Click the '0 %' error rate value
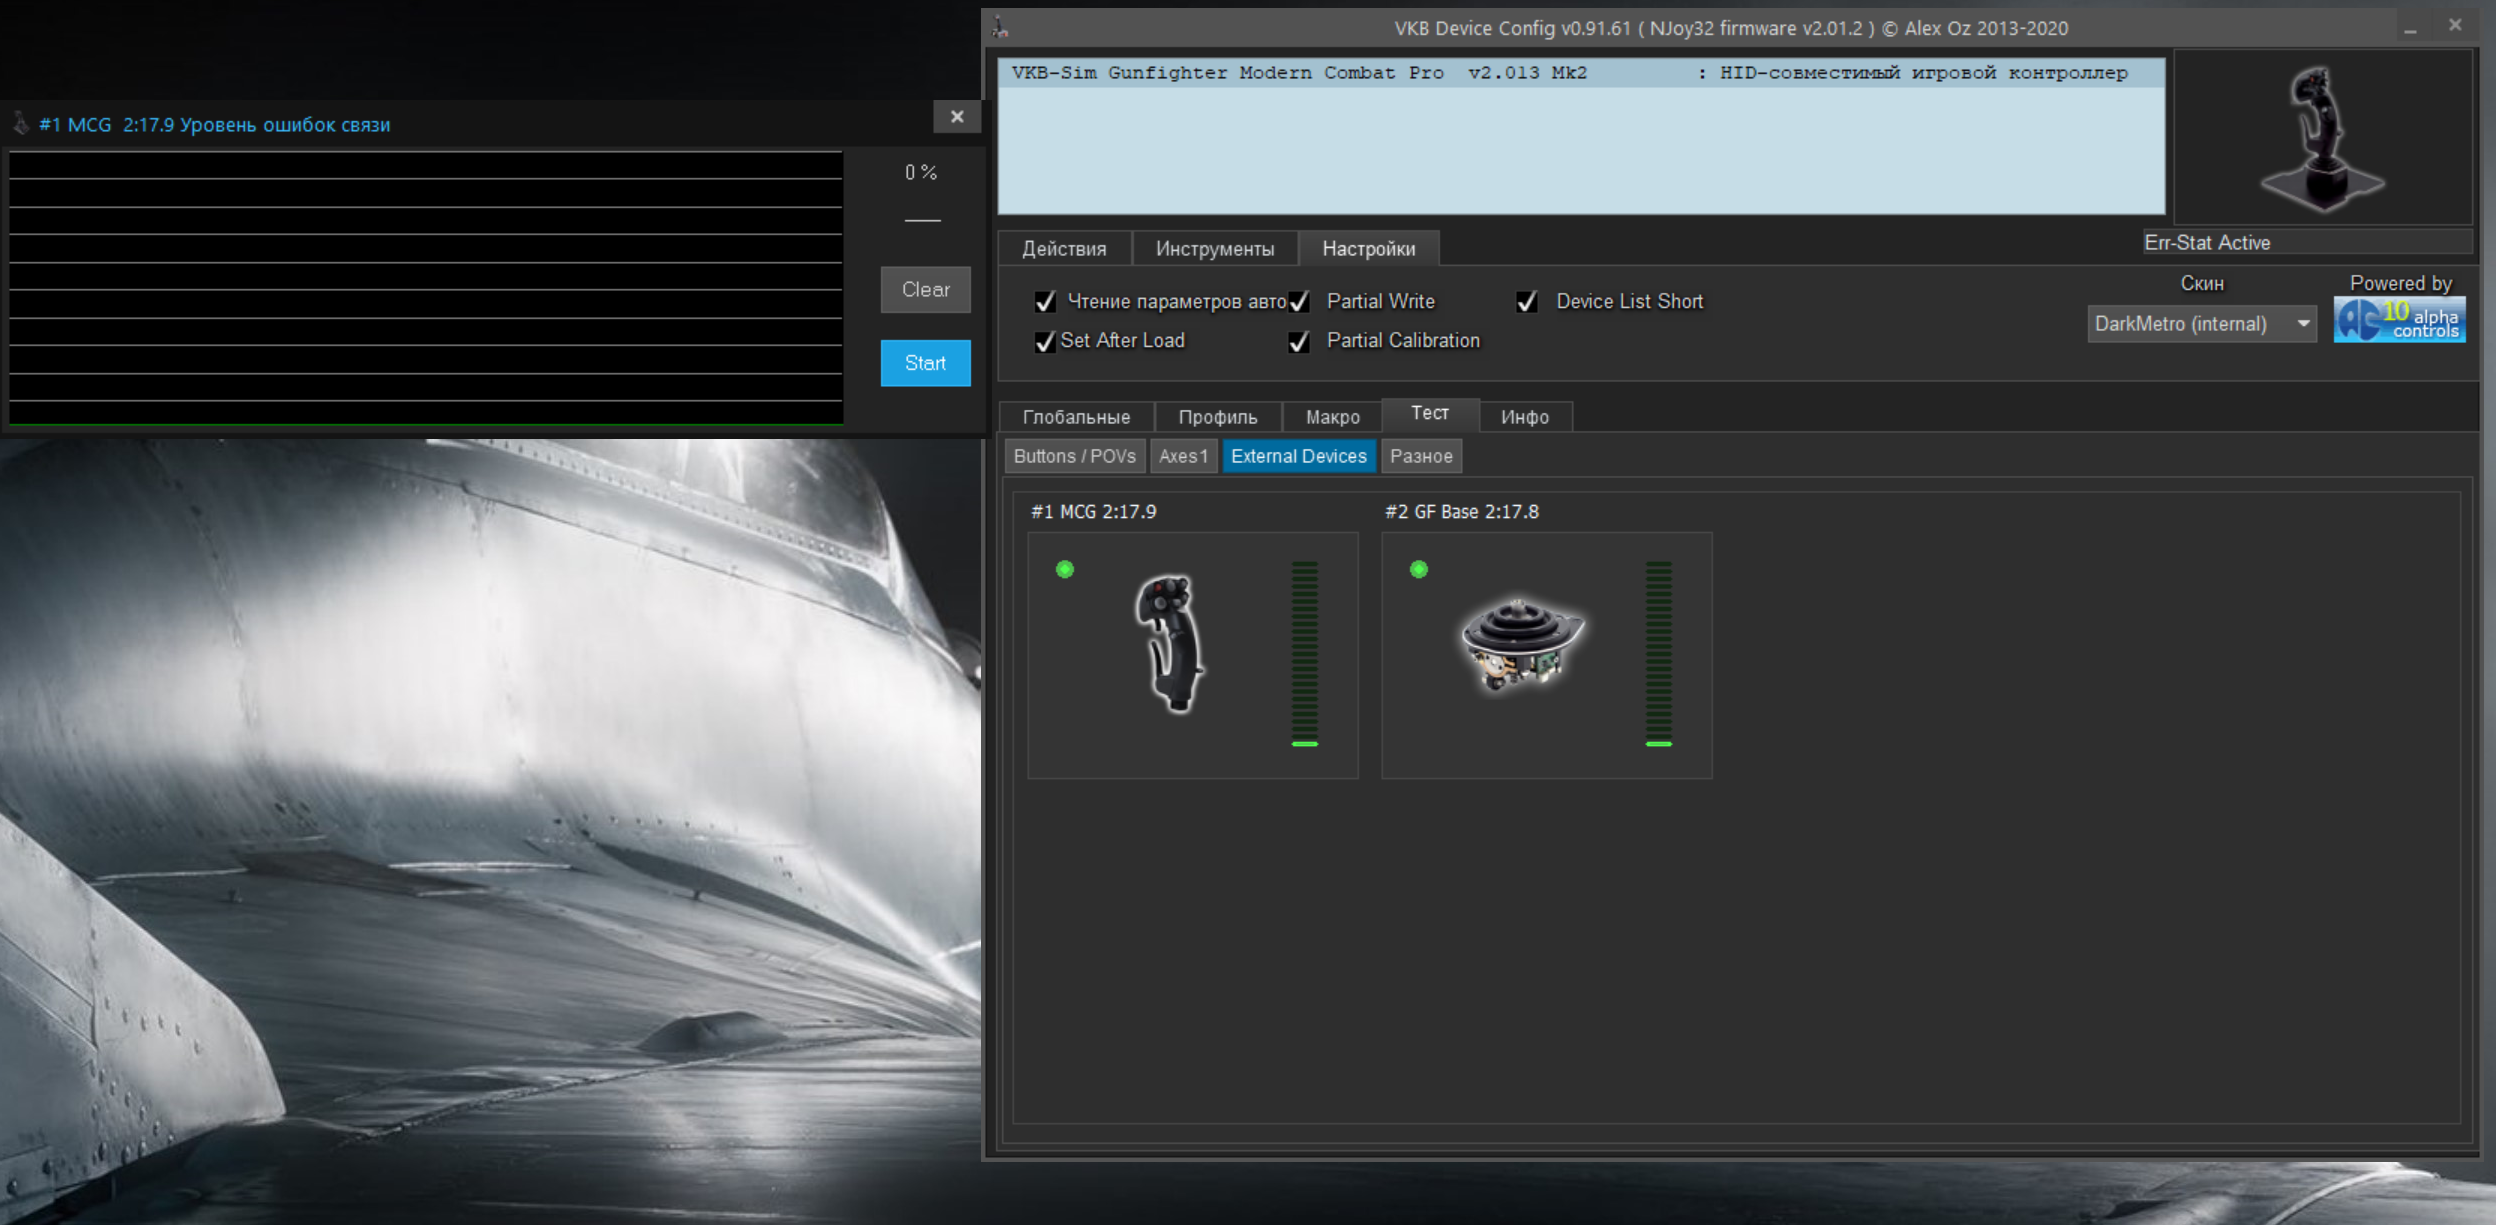The height and width of the screenshot is (1225, 2496). [921, 173]
